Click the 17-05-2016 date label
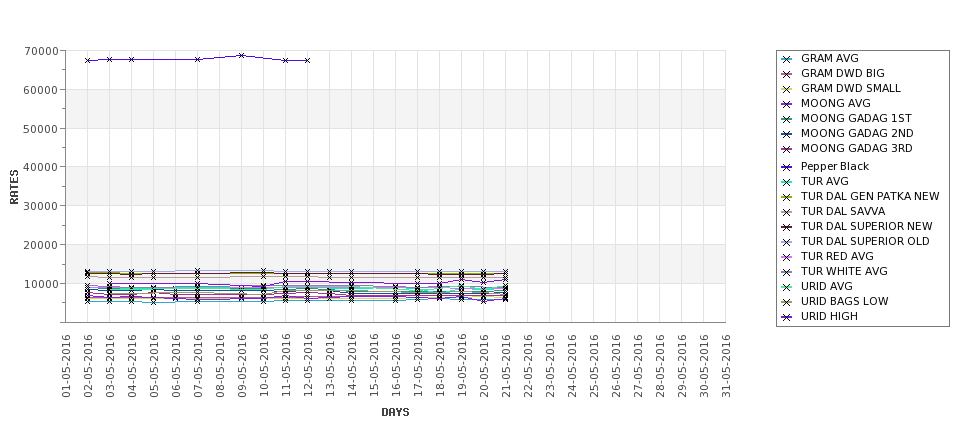975x429 pixels. (417, 366)
